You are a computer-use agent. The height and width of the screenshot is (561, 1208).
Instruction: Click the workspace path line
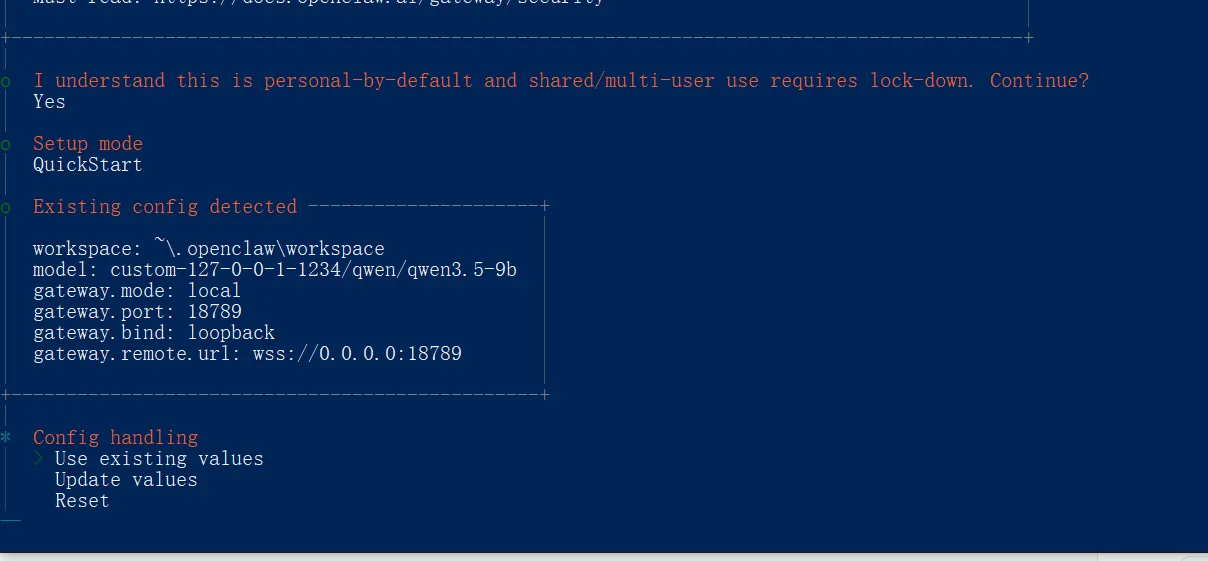pyautogui.click(x=208, y=249)
